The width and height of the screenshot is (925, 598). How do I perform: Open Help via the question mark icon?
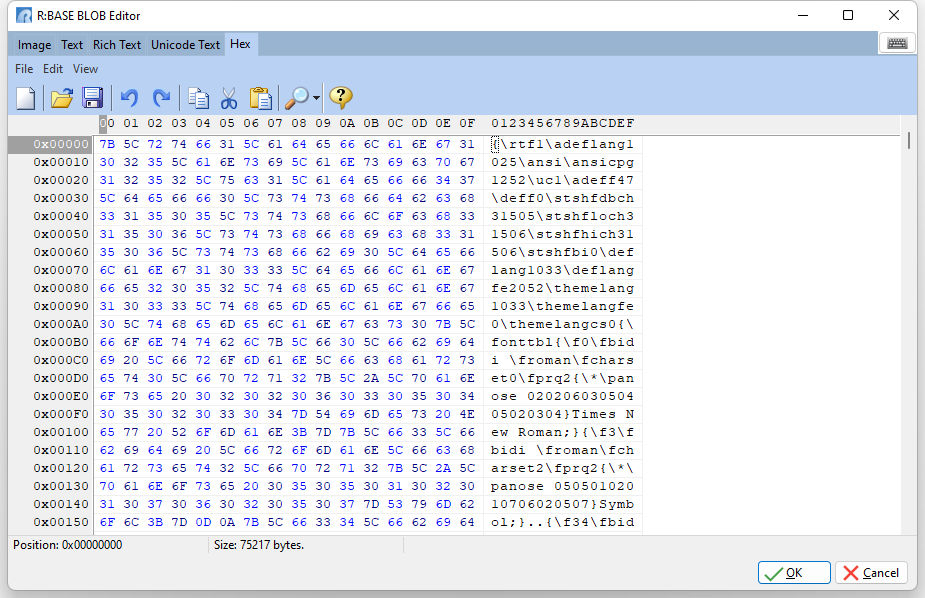point(341,98)
